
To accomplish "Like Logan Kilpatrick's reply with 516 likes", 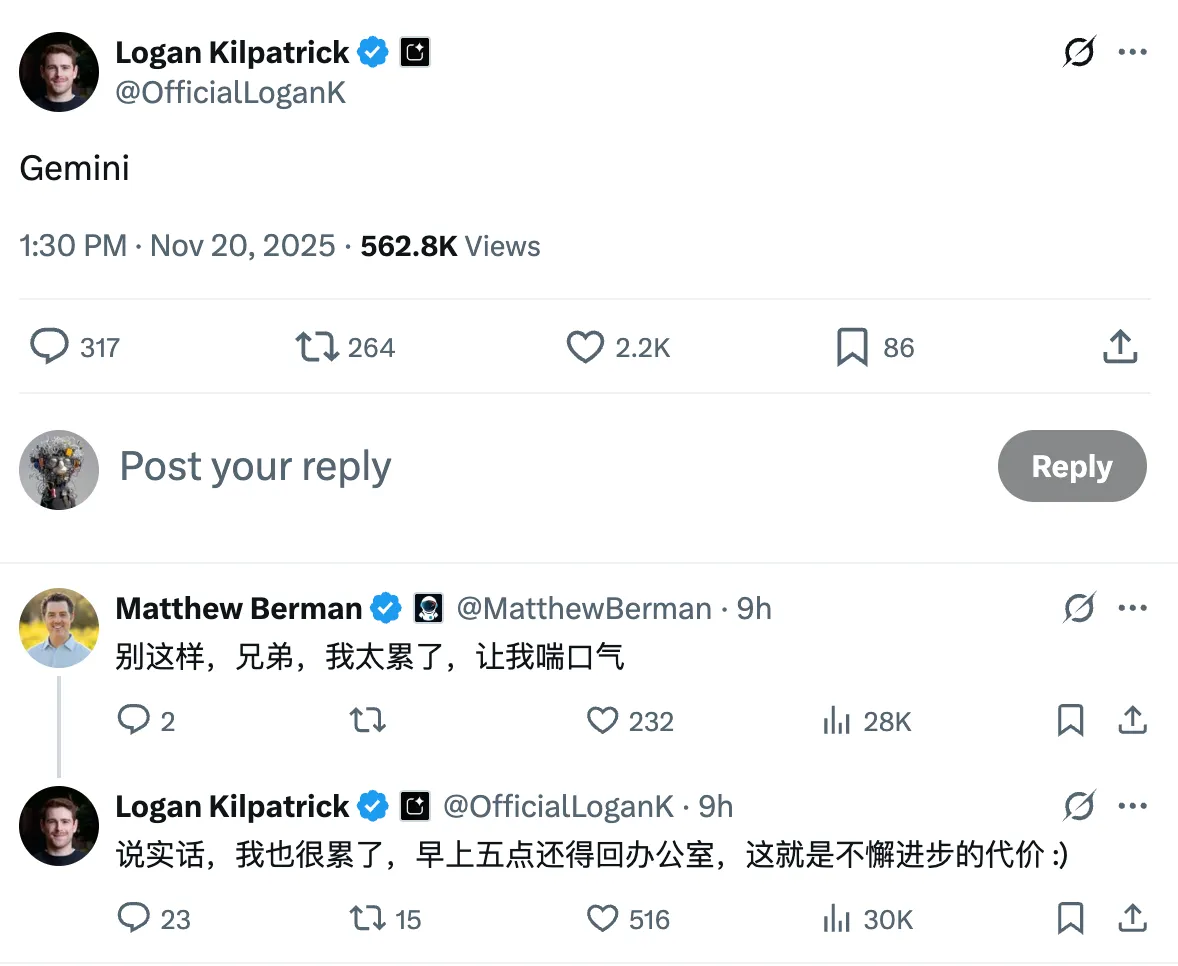I will coord(602,919).
